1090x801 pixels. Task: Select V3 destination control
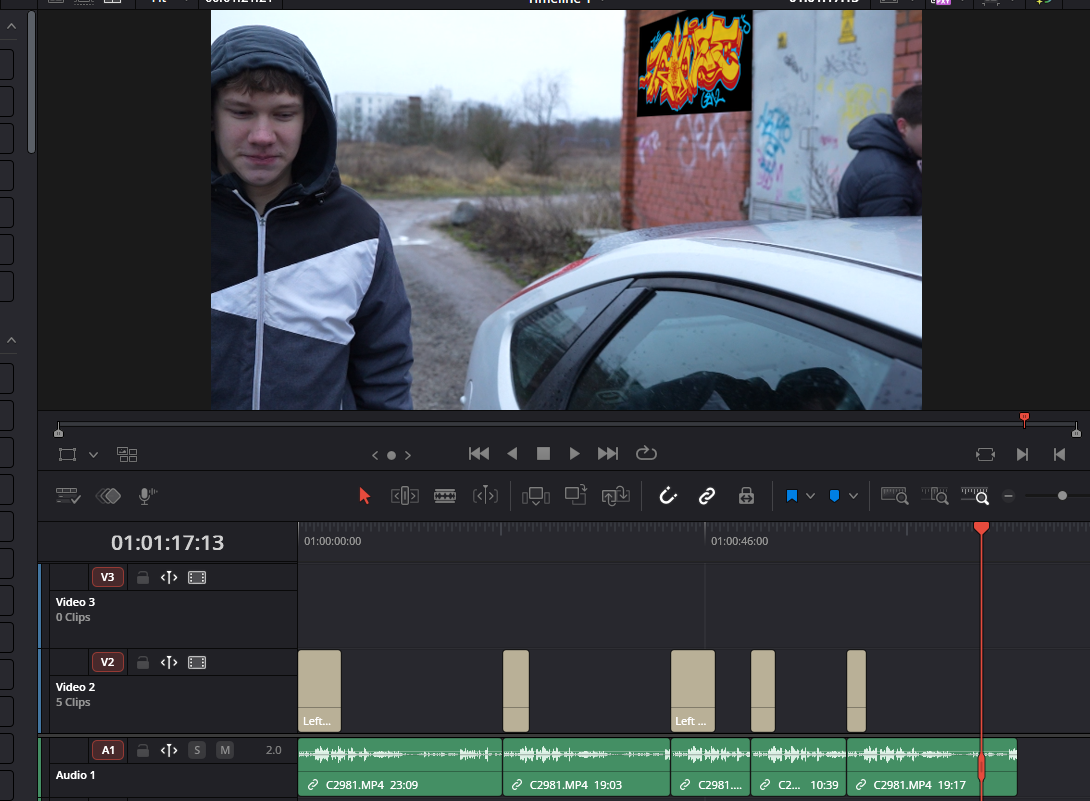click(108, 577)
